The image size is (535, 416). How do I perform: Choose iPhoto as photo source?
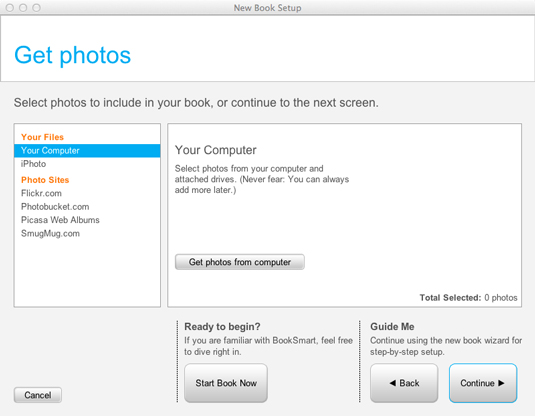tap(33, 164)
